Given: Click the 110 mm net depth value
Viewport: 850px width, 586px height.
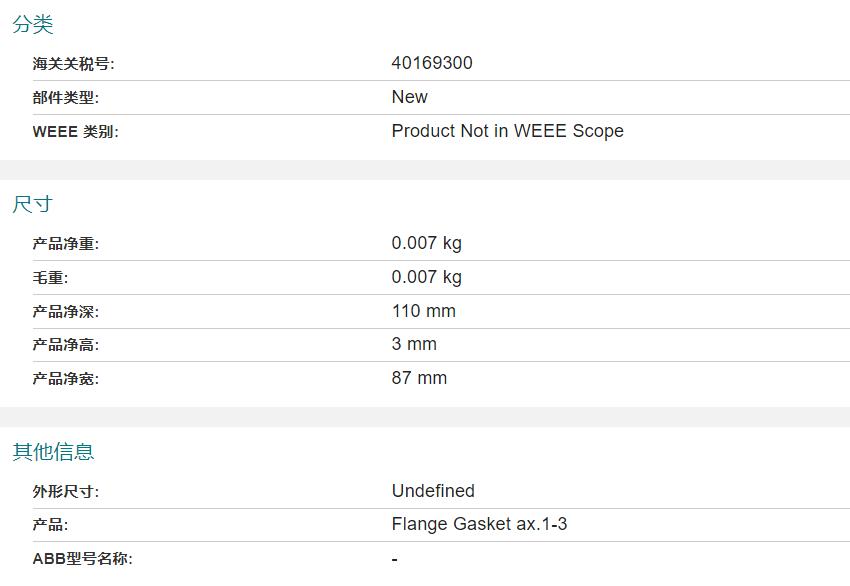Looking at the screenshot, I should pos(423,311).
